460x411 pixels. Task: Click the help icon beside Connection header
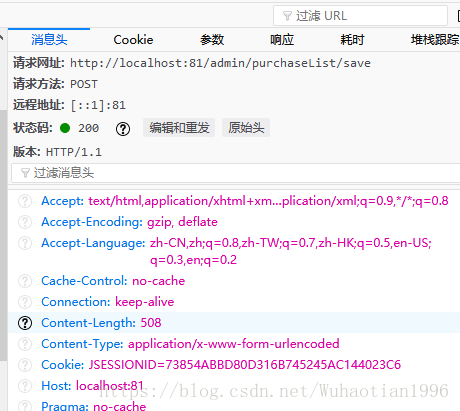(x=25, y=302)
